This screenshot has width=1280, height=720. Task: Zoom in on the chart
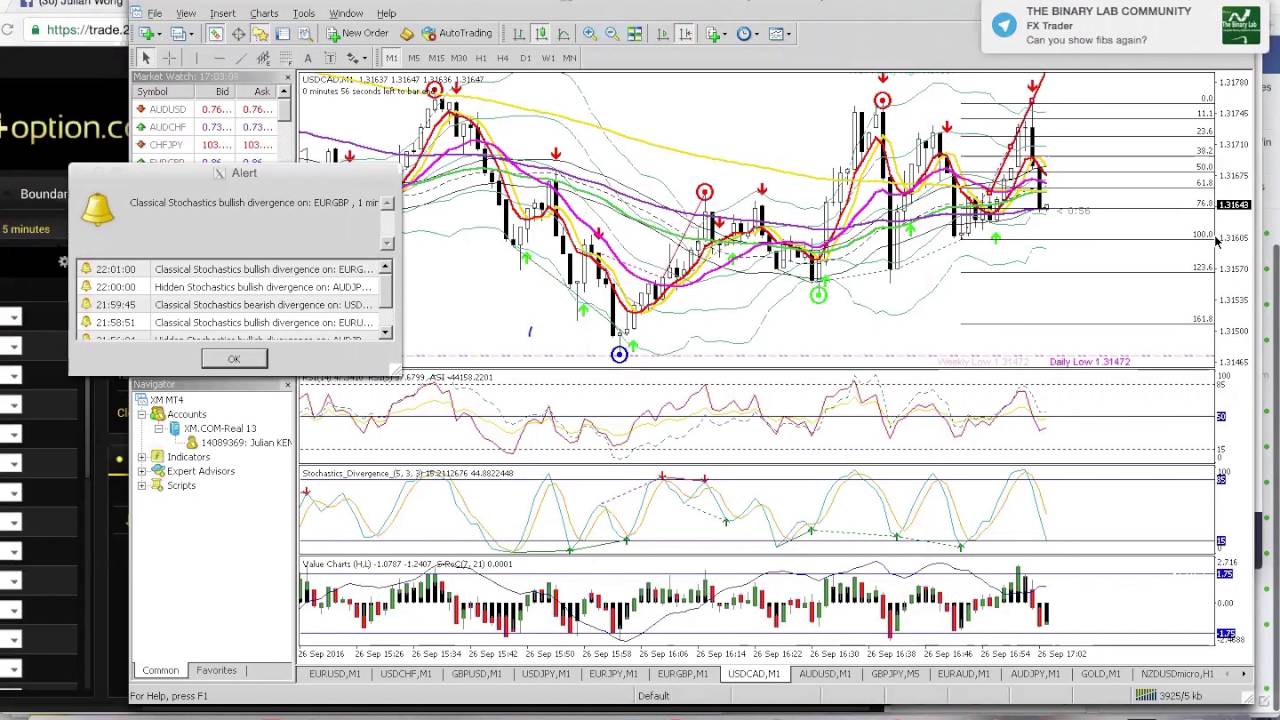tap(590, 34)
